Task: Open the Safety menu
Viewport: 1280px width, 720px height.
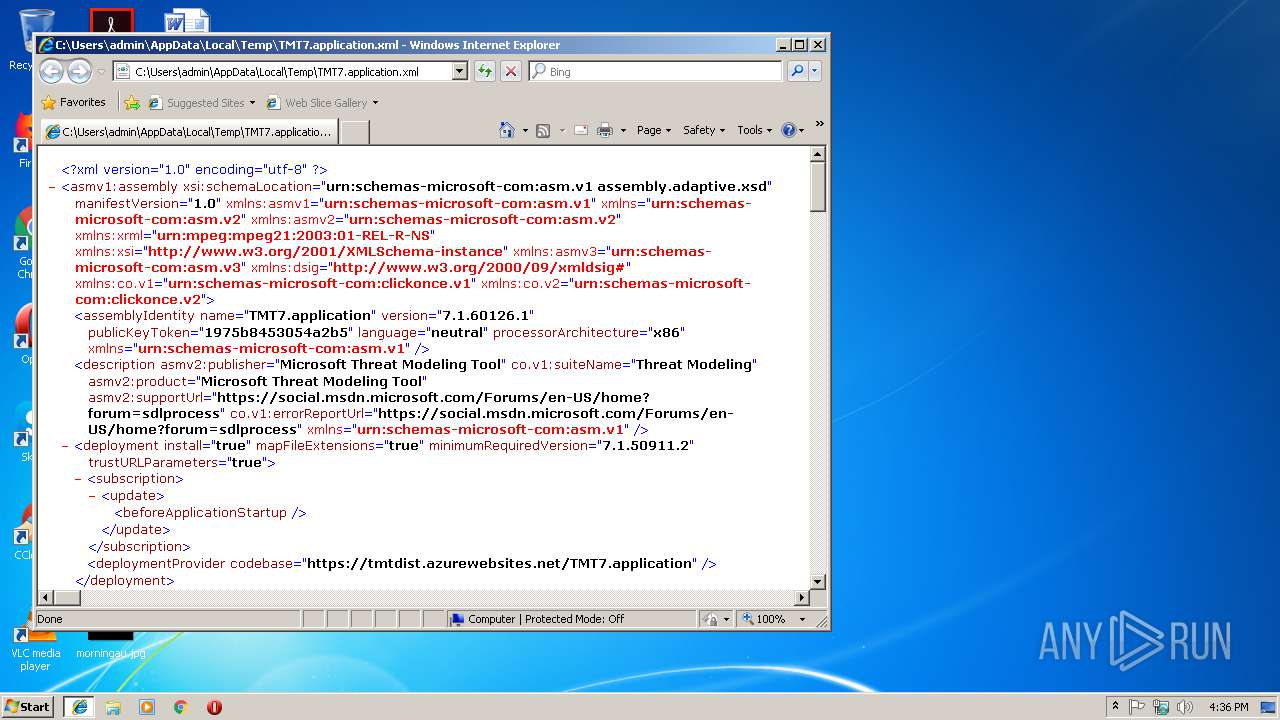Action: (x=704, y=130)
